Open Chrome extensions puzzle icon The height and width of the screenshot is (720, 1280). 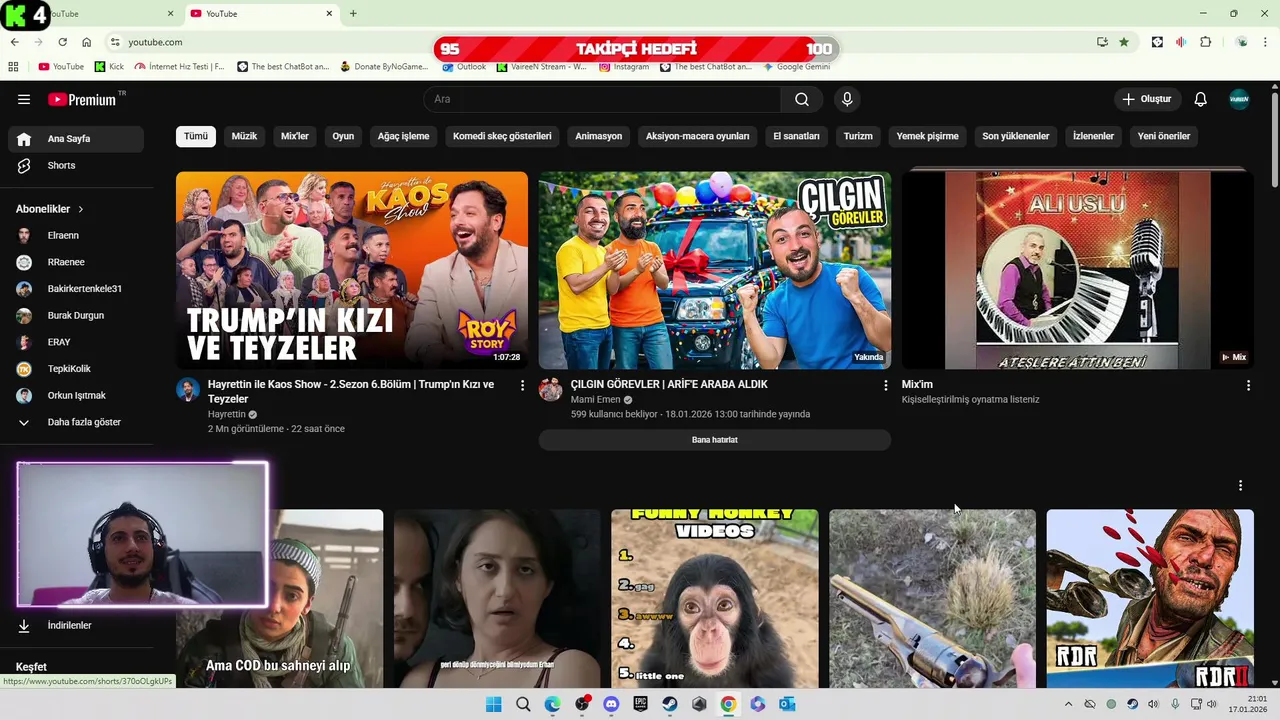click(x=1205, y=42)
